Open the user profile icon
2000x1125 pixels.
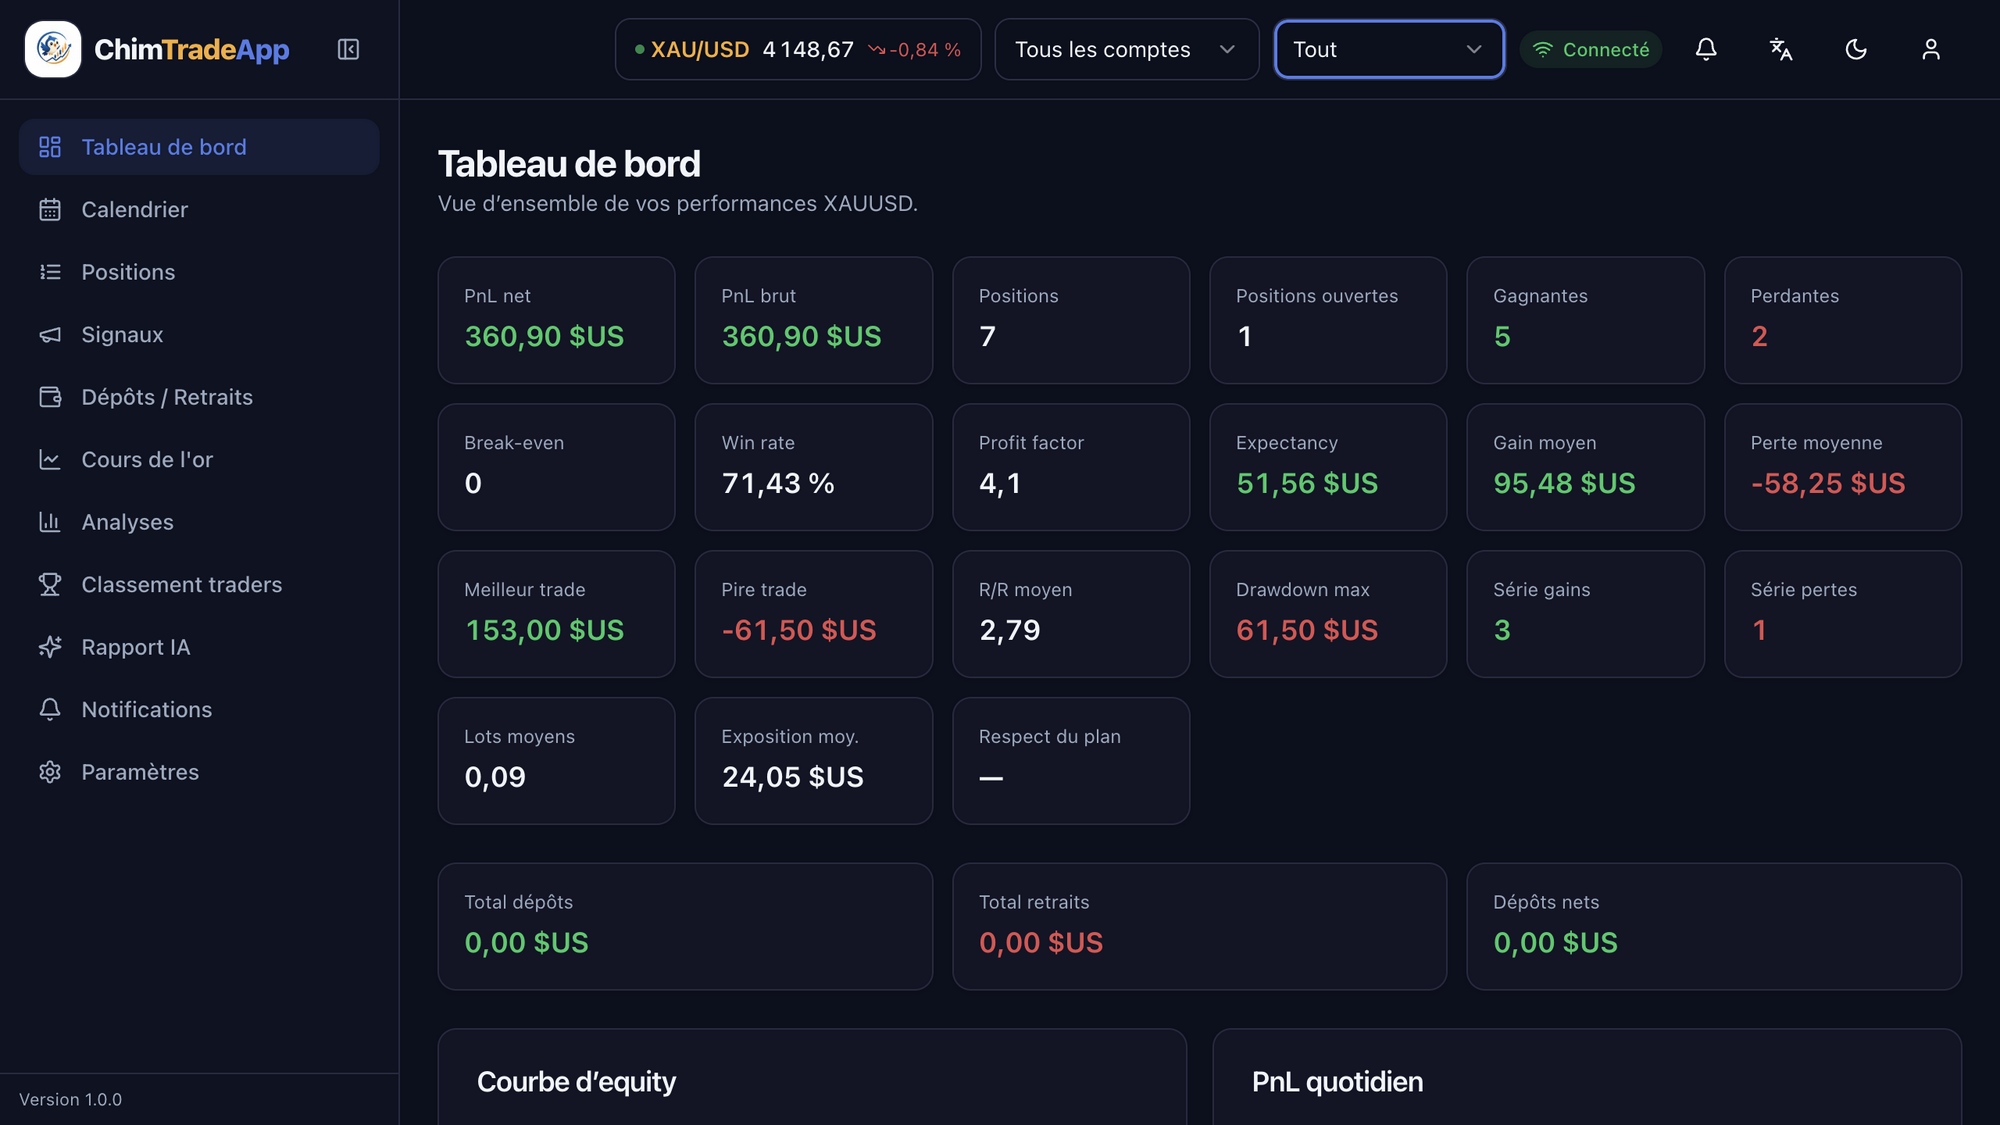click(1931, 49)
